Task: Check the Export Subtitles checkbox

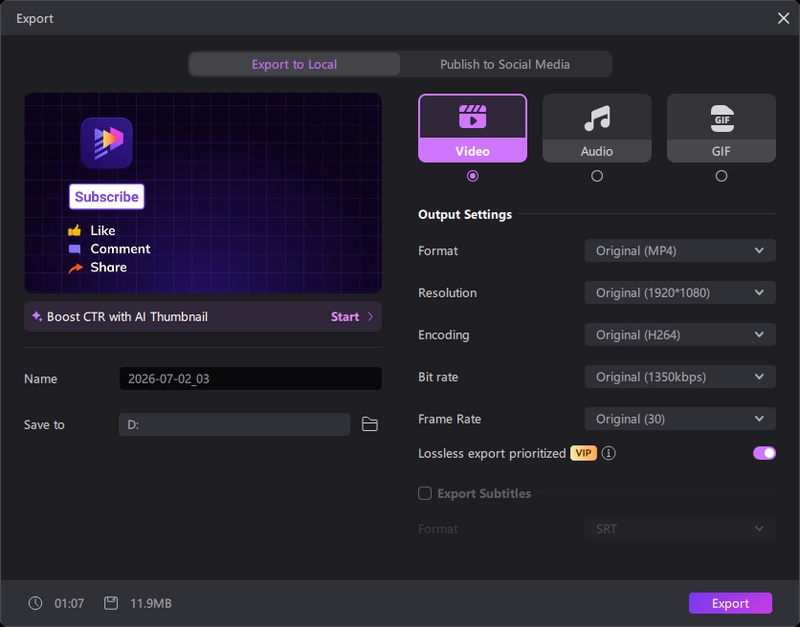Action: tap(424, 493)
